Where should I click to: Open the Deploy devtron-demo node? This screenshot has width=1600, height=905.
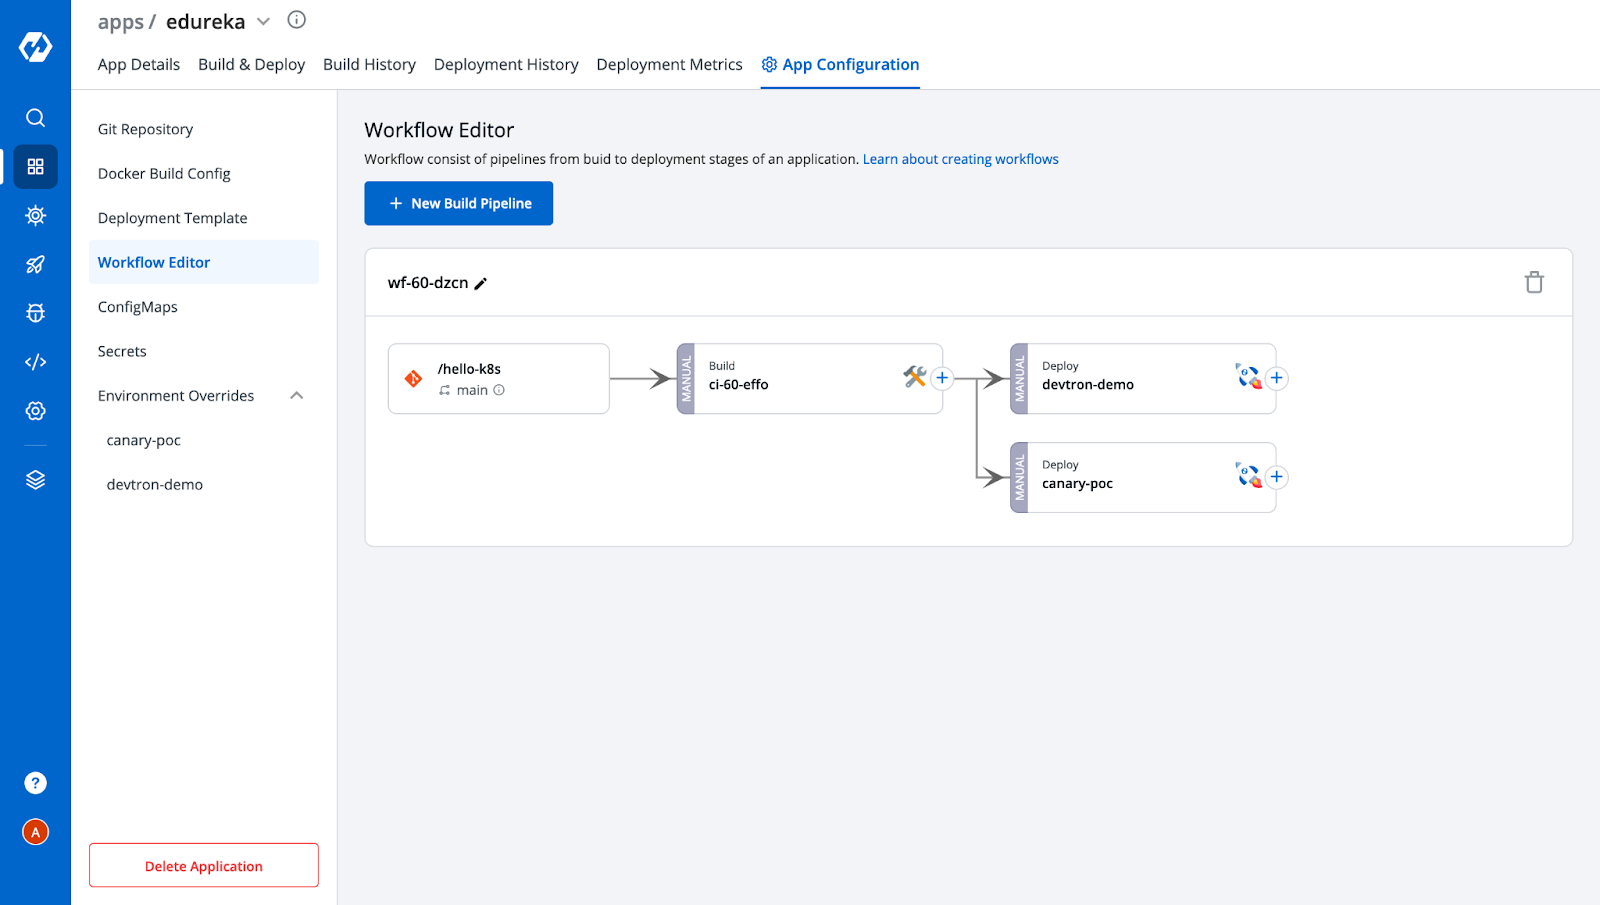pos(1143,379)
